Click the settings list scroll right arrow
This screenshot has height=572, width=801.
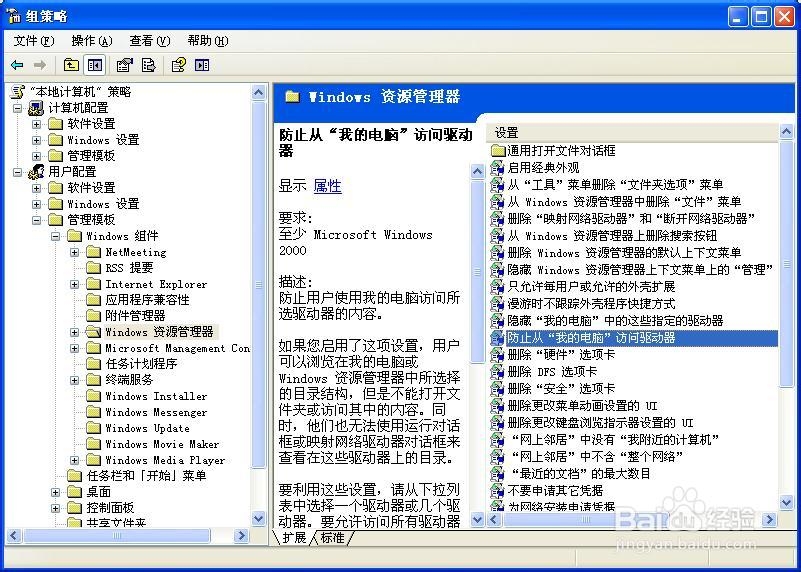(770, 520)
